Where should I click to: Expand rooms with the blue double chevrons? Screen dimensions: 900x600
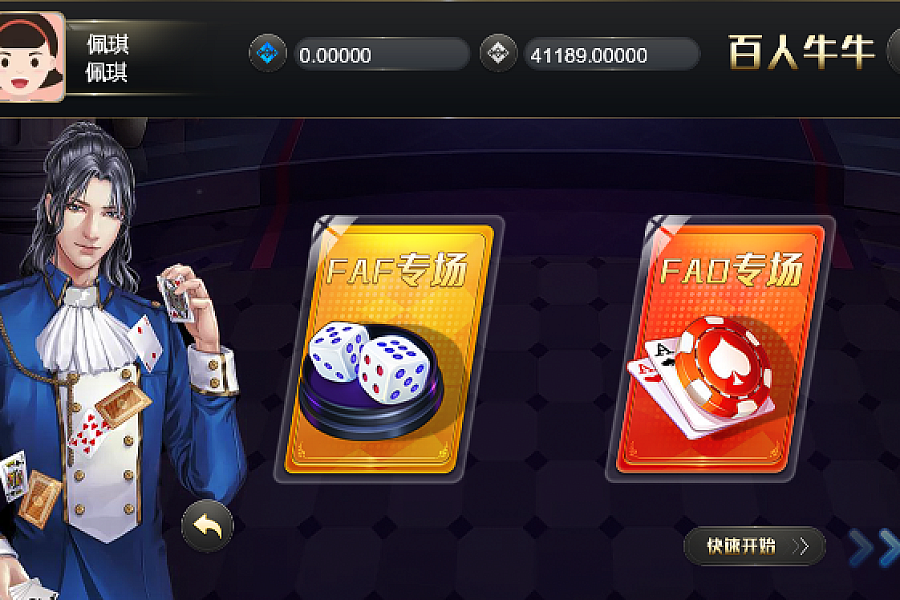point(874,548)
